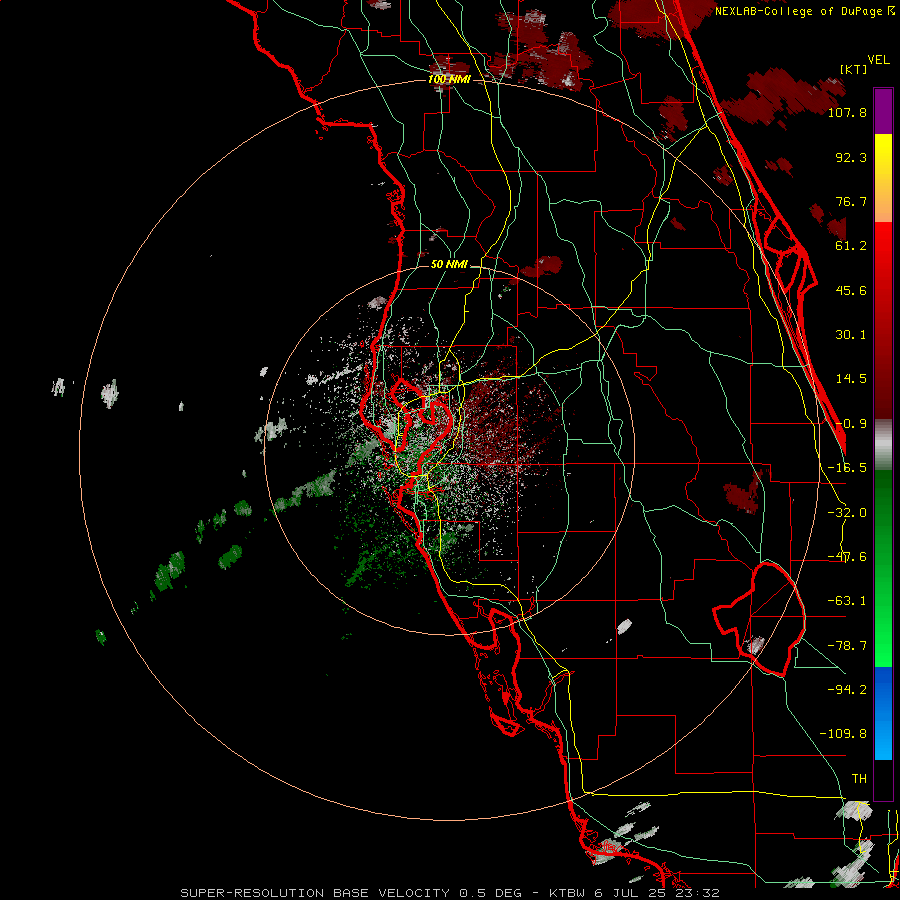
Task: Click the 14.5 velocity scale value
Action: point(851,379)
